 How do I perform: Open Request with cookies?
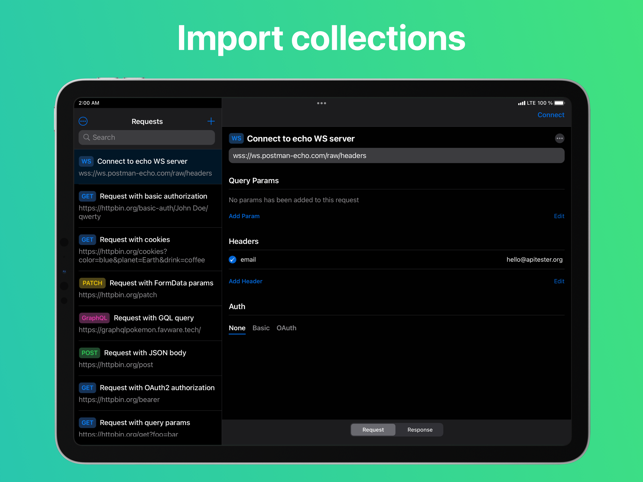tap(148, 249)
